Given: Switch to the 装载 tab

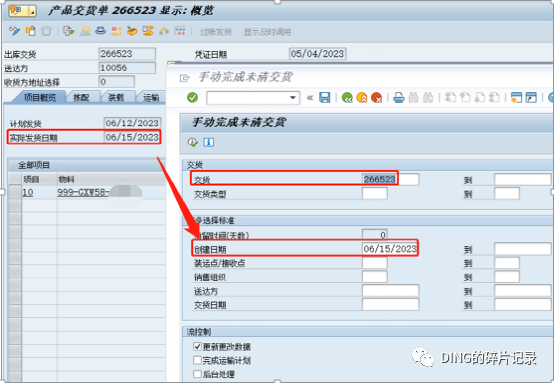Looking at the screenshot, I should pyautogui.click(x=116, y=98).
